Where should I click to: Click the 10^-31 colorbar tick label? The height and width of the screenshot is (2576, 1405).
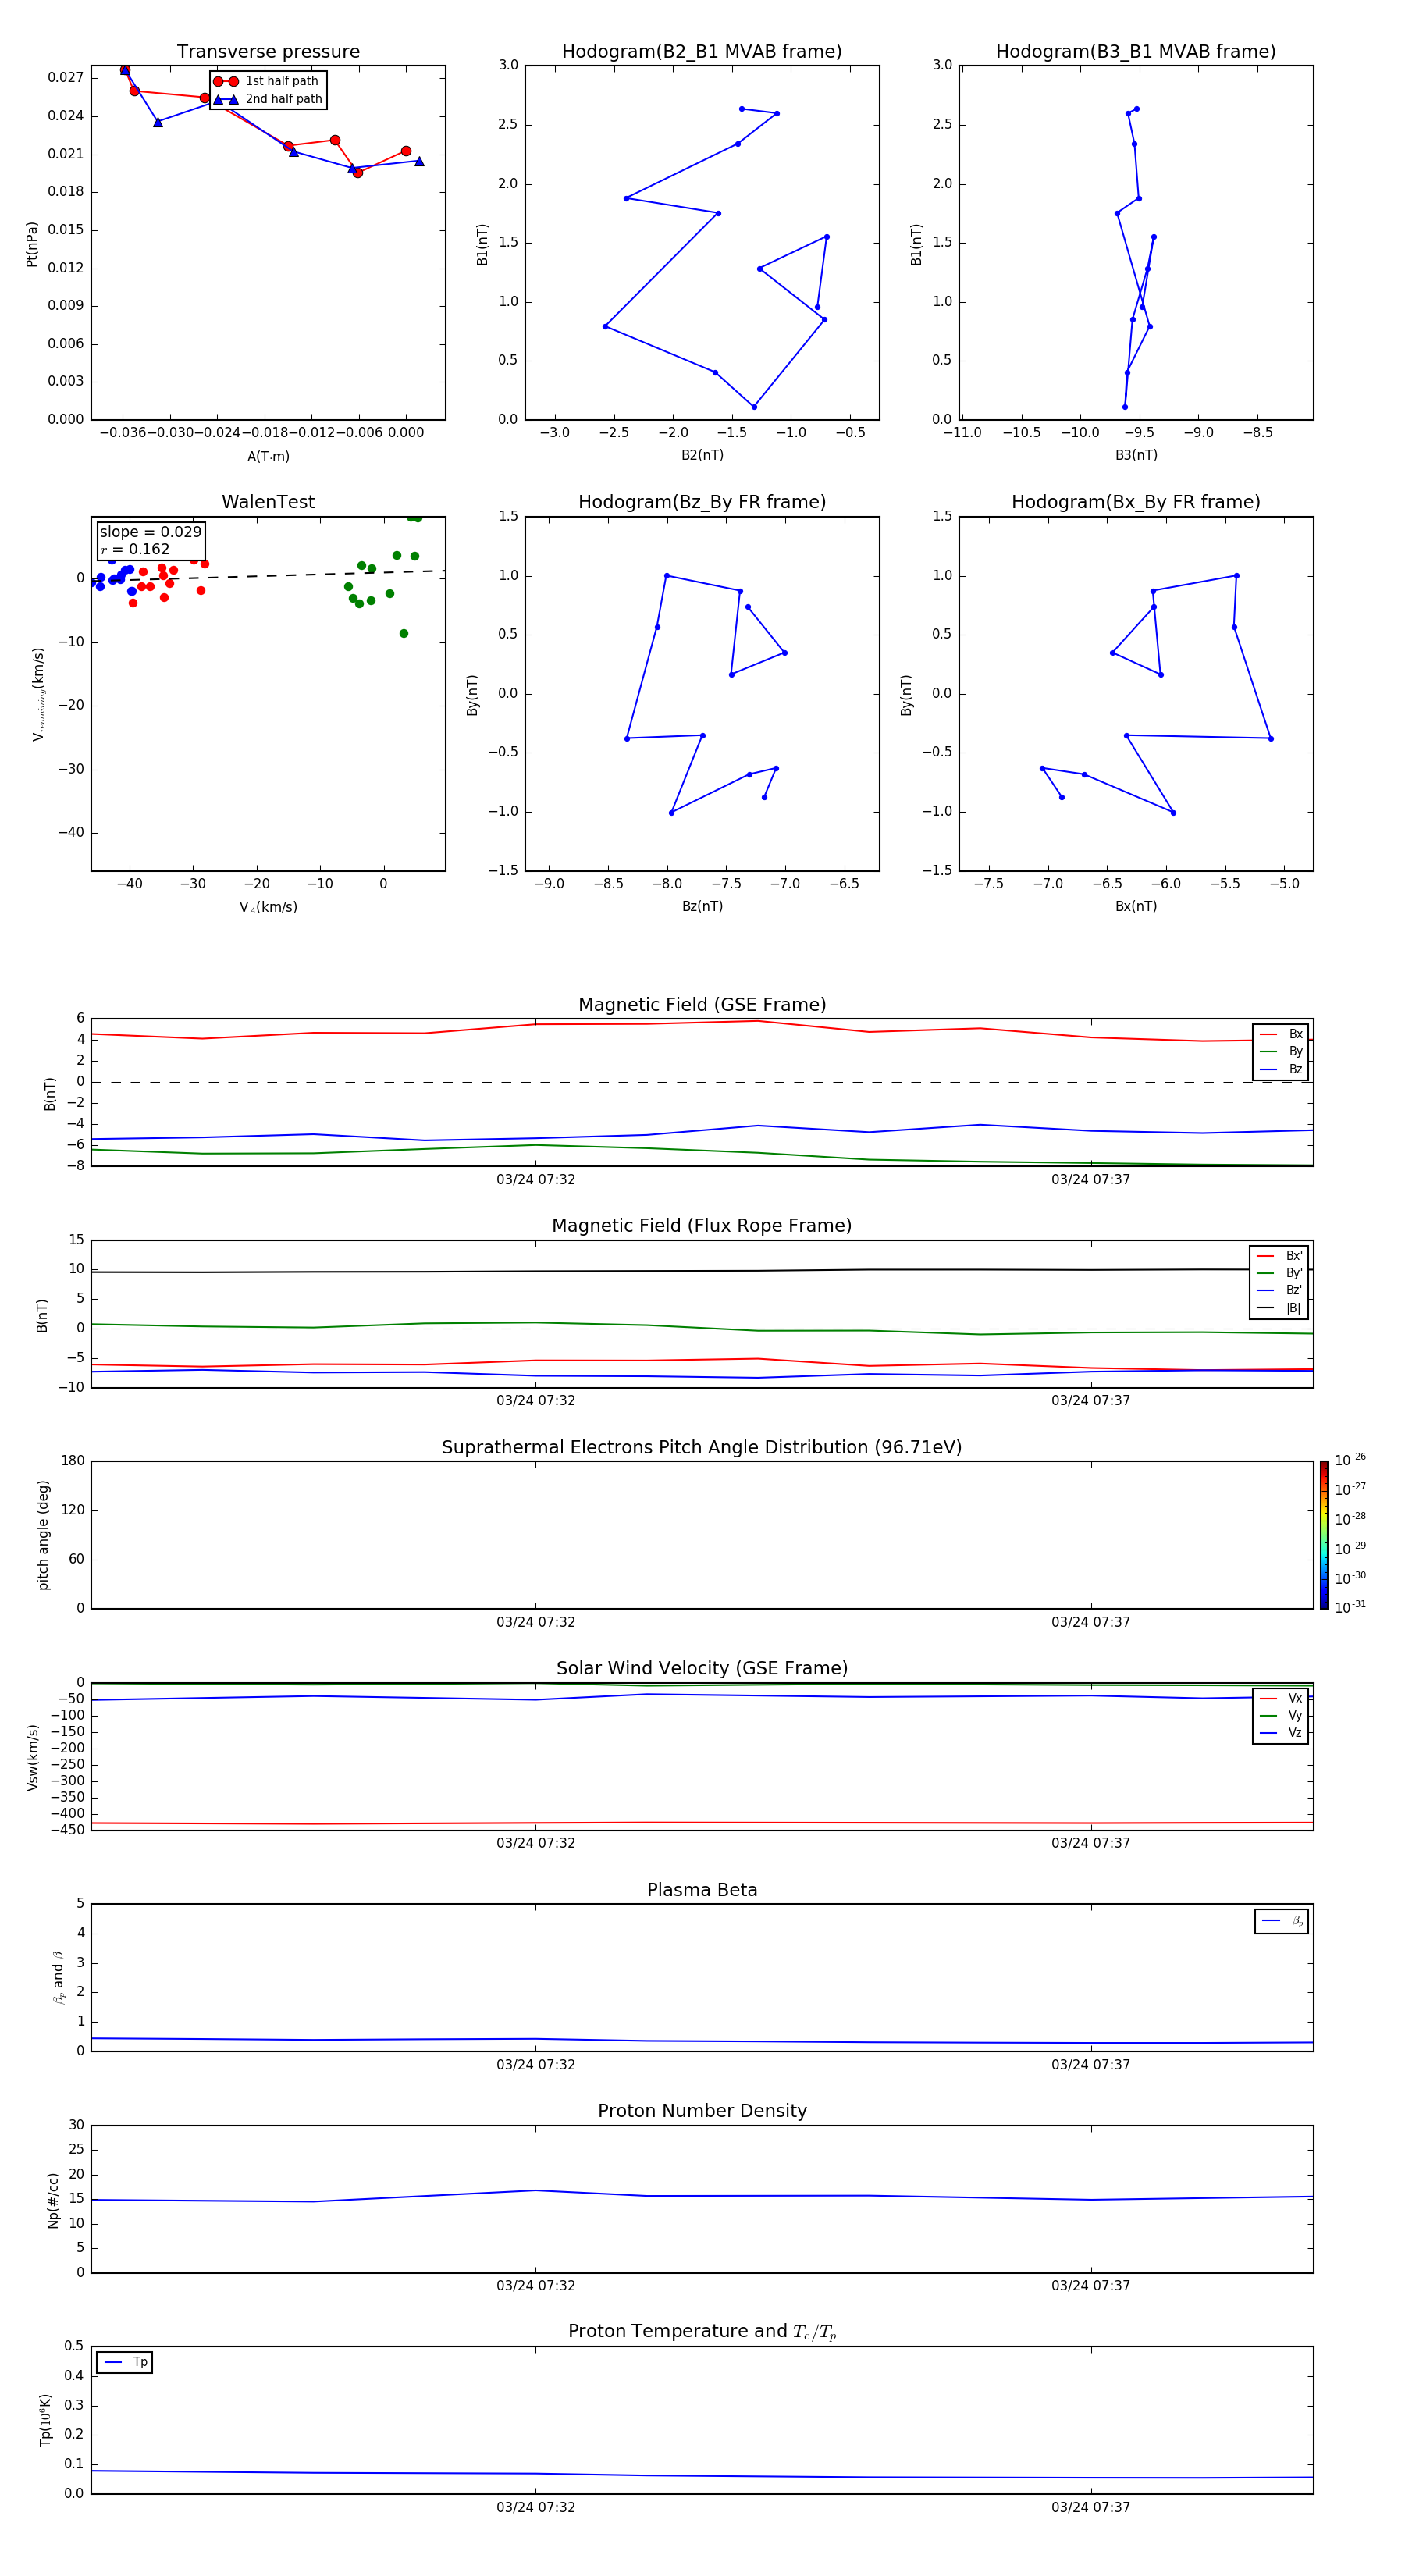coord(1350,1607)
